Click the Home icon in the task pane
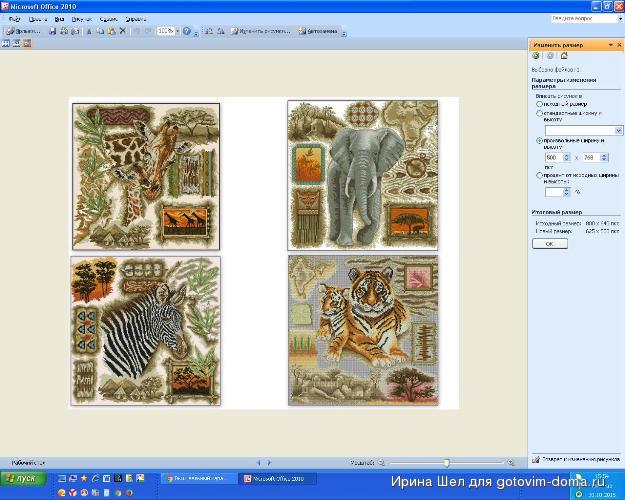Image resolution: width=625 pixels, height=500 pixels. pyautogui.click(x=564, y=56)
